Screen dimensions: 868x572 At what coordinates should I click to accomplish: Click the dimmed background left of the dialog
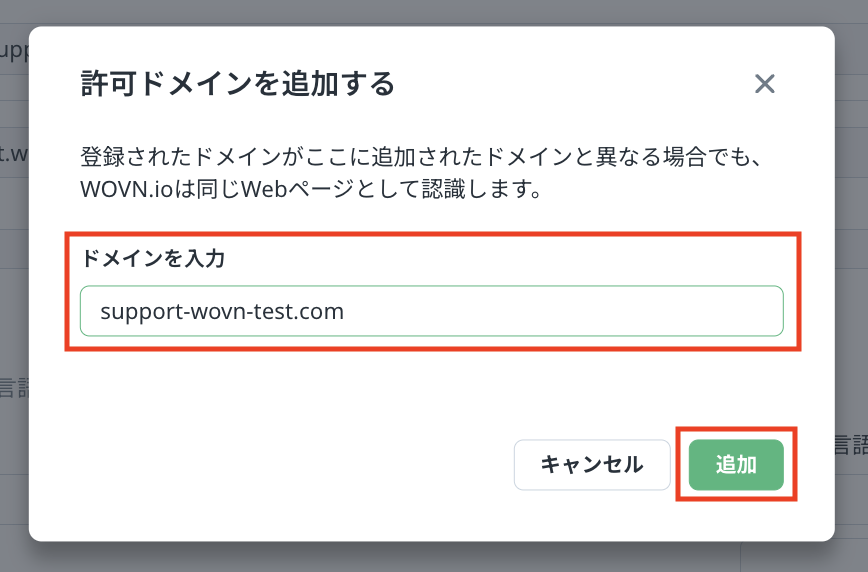[x=13, y=300]
